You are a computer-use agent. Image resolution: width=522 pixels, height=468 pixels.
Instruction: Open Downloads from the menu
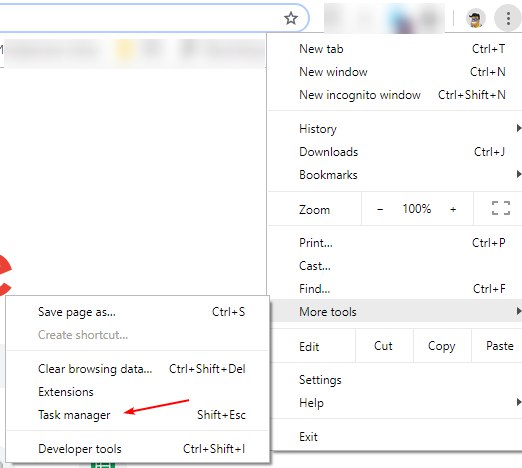click(x=395, y=152)
